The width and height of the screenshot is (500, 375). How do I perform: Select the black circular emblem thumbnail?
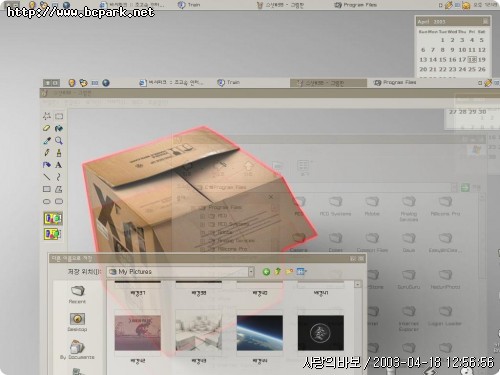[x=321, y=333]
